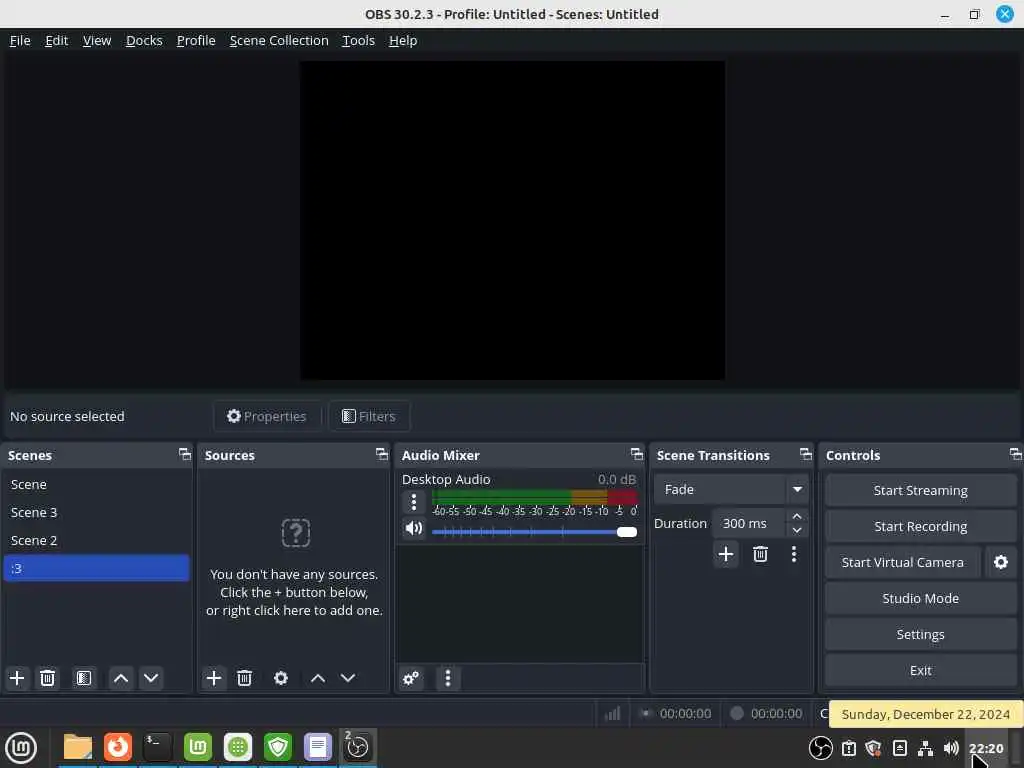Click Start Streaming button
This screenshot has width=1024, height=768.
pyautogui.click(x=920, y=490)
